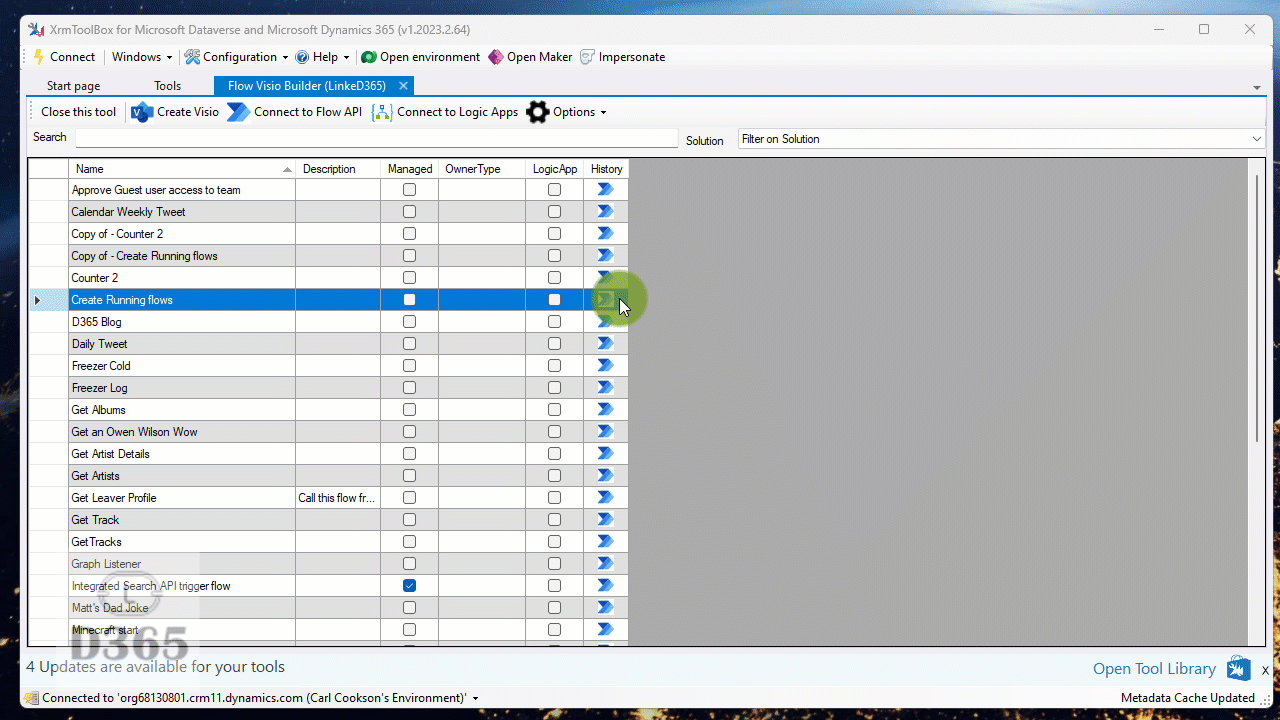Toggle Managed checkbox for Approve Guest user access
Screen dimensions: 1280x720
[x=409, y=189]
